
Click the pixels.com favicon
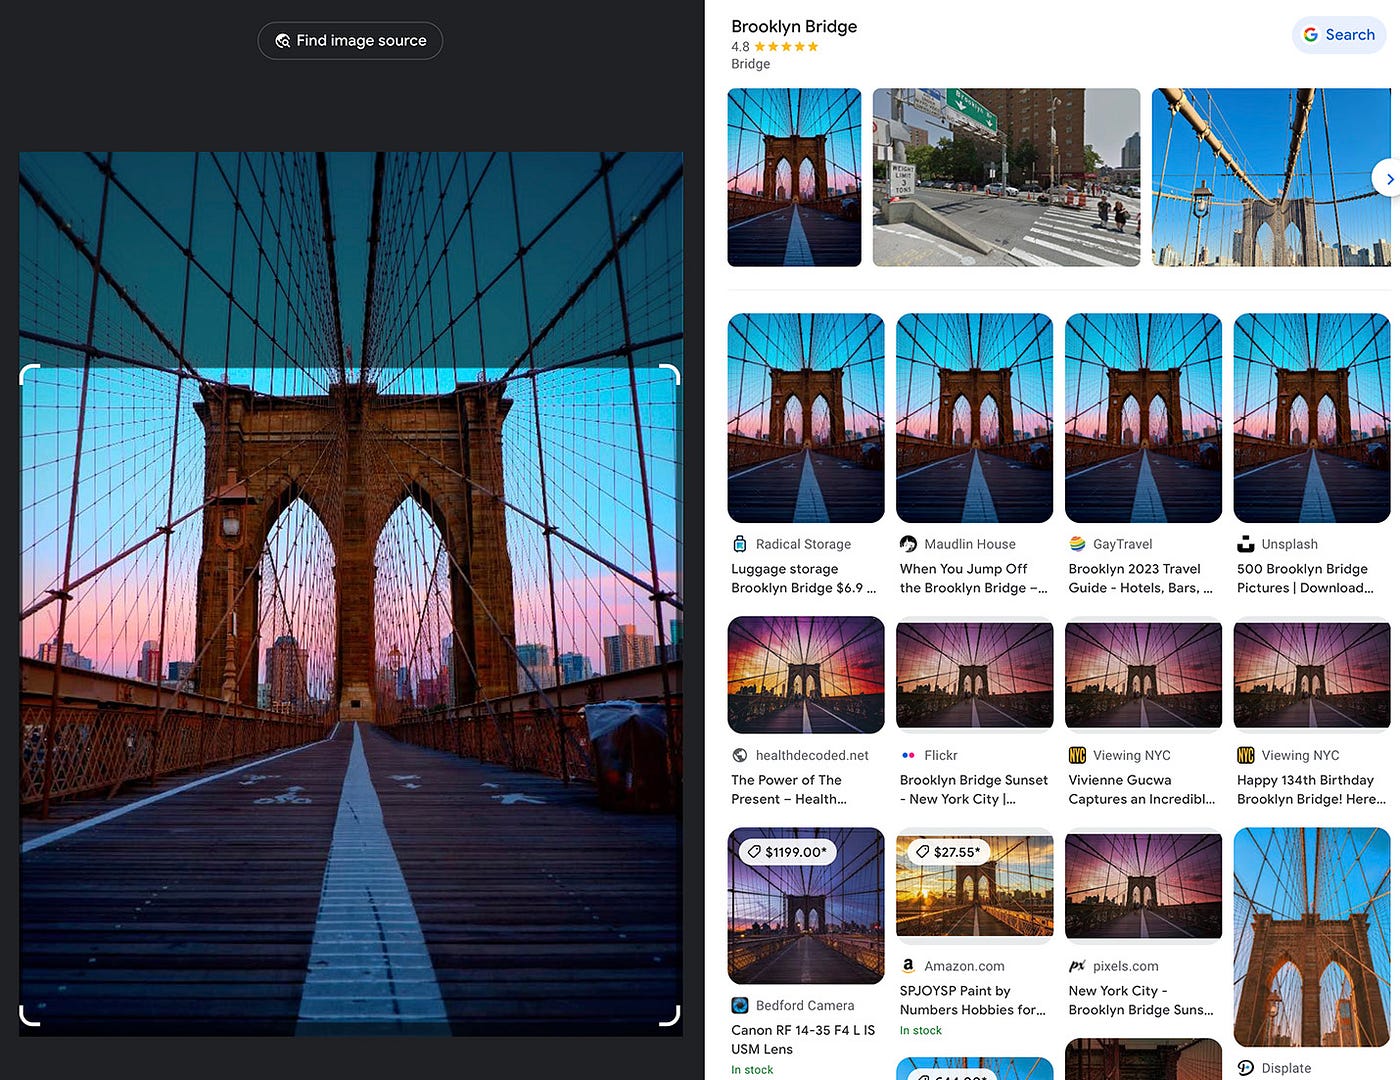coord(1077,966)
